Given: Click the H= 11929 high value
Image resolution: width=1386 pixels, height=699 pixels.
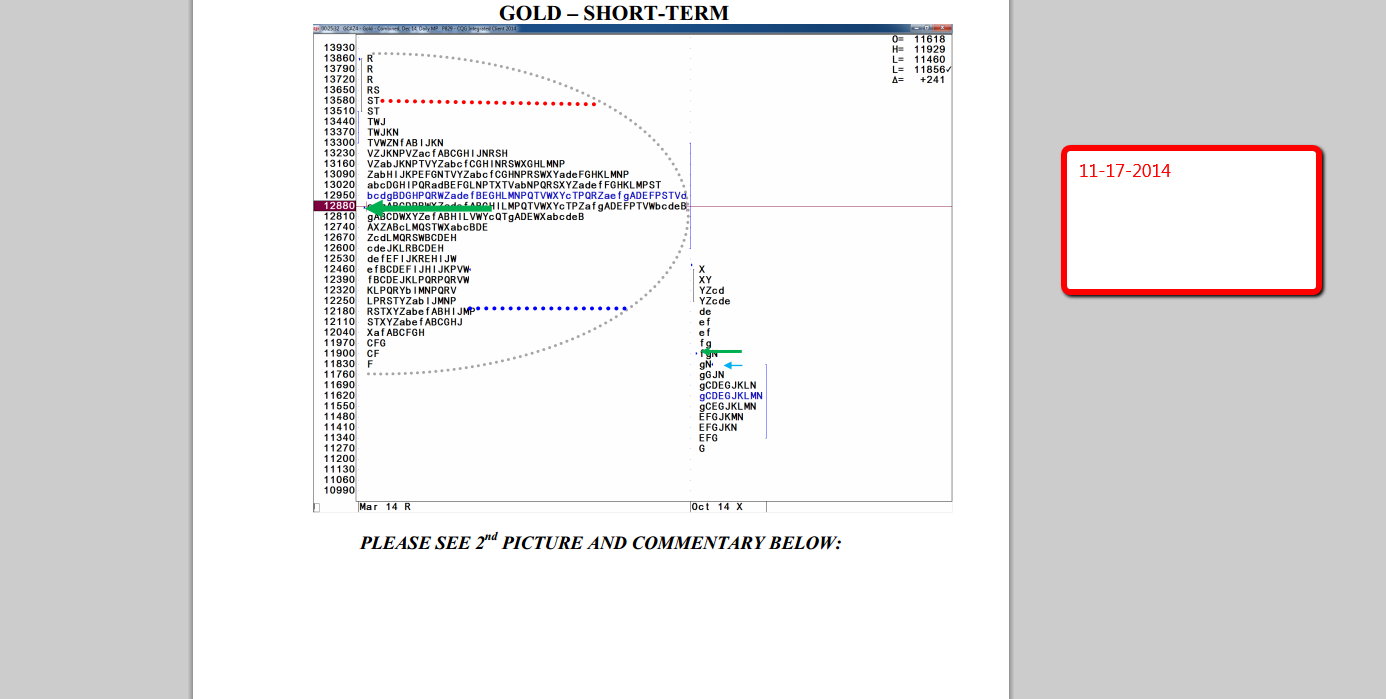Looking at the screenshot, I should pyautogui.click(x=918, y=49).
